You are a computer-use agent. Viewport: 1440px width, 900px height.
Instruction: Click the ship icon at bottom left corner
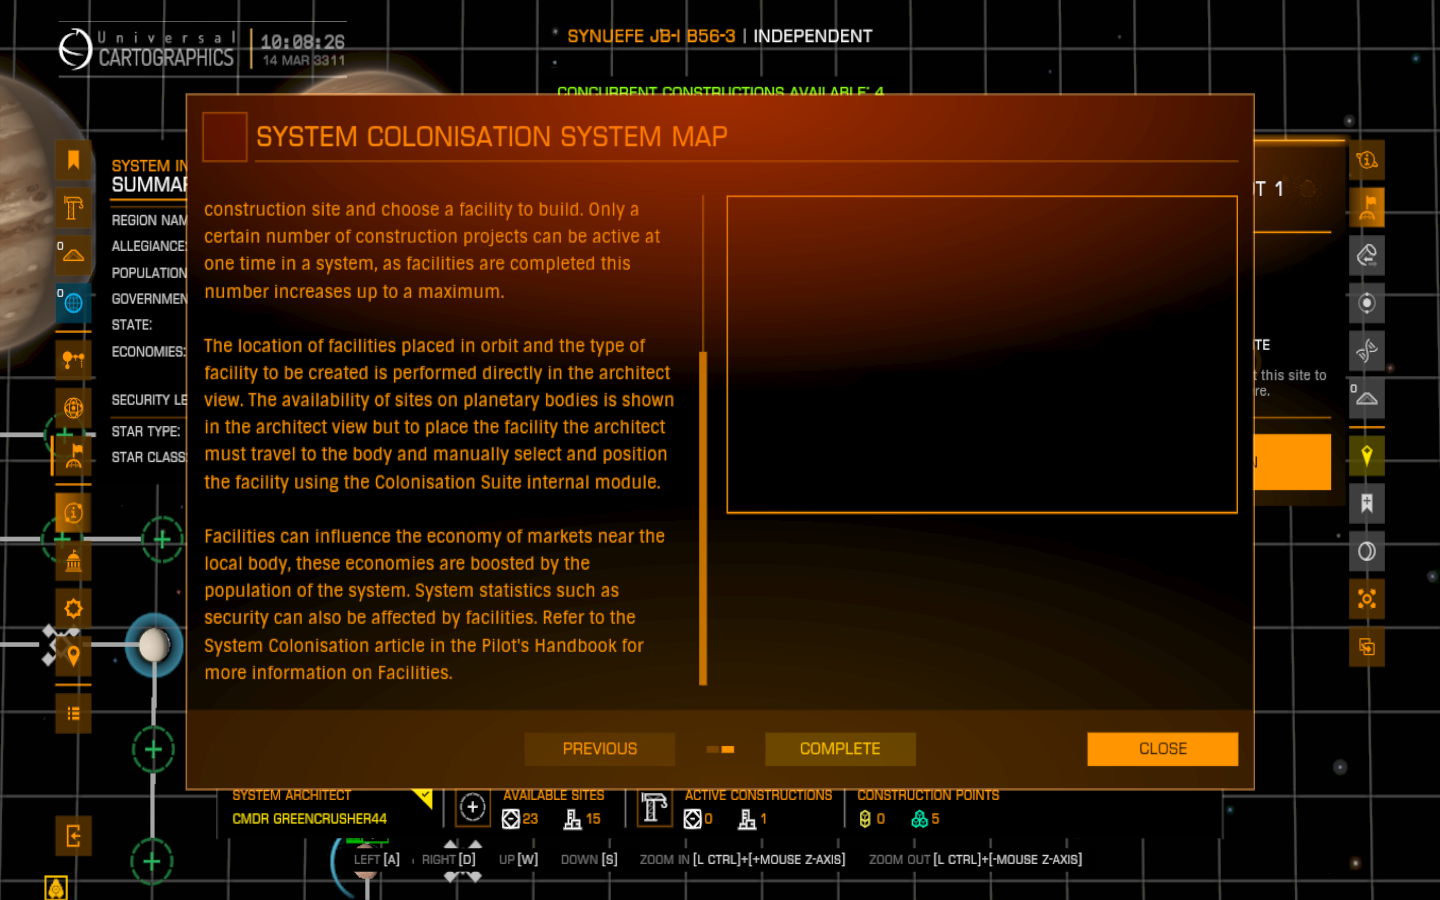[56, 887]
